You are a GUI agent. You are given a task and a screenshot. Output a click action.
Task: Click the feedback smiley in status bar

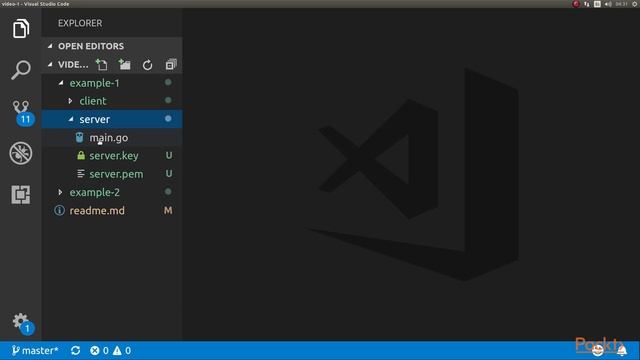pyautogui.click(x=598, y=351)
